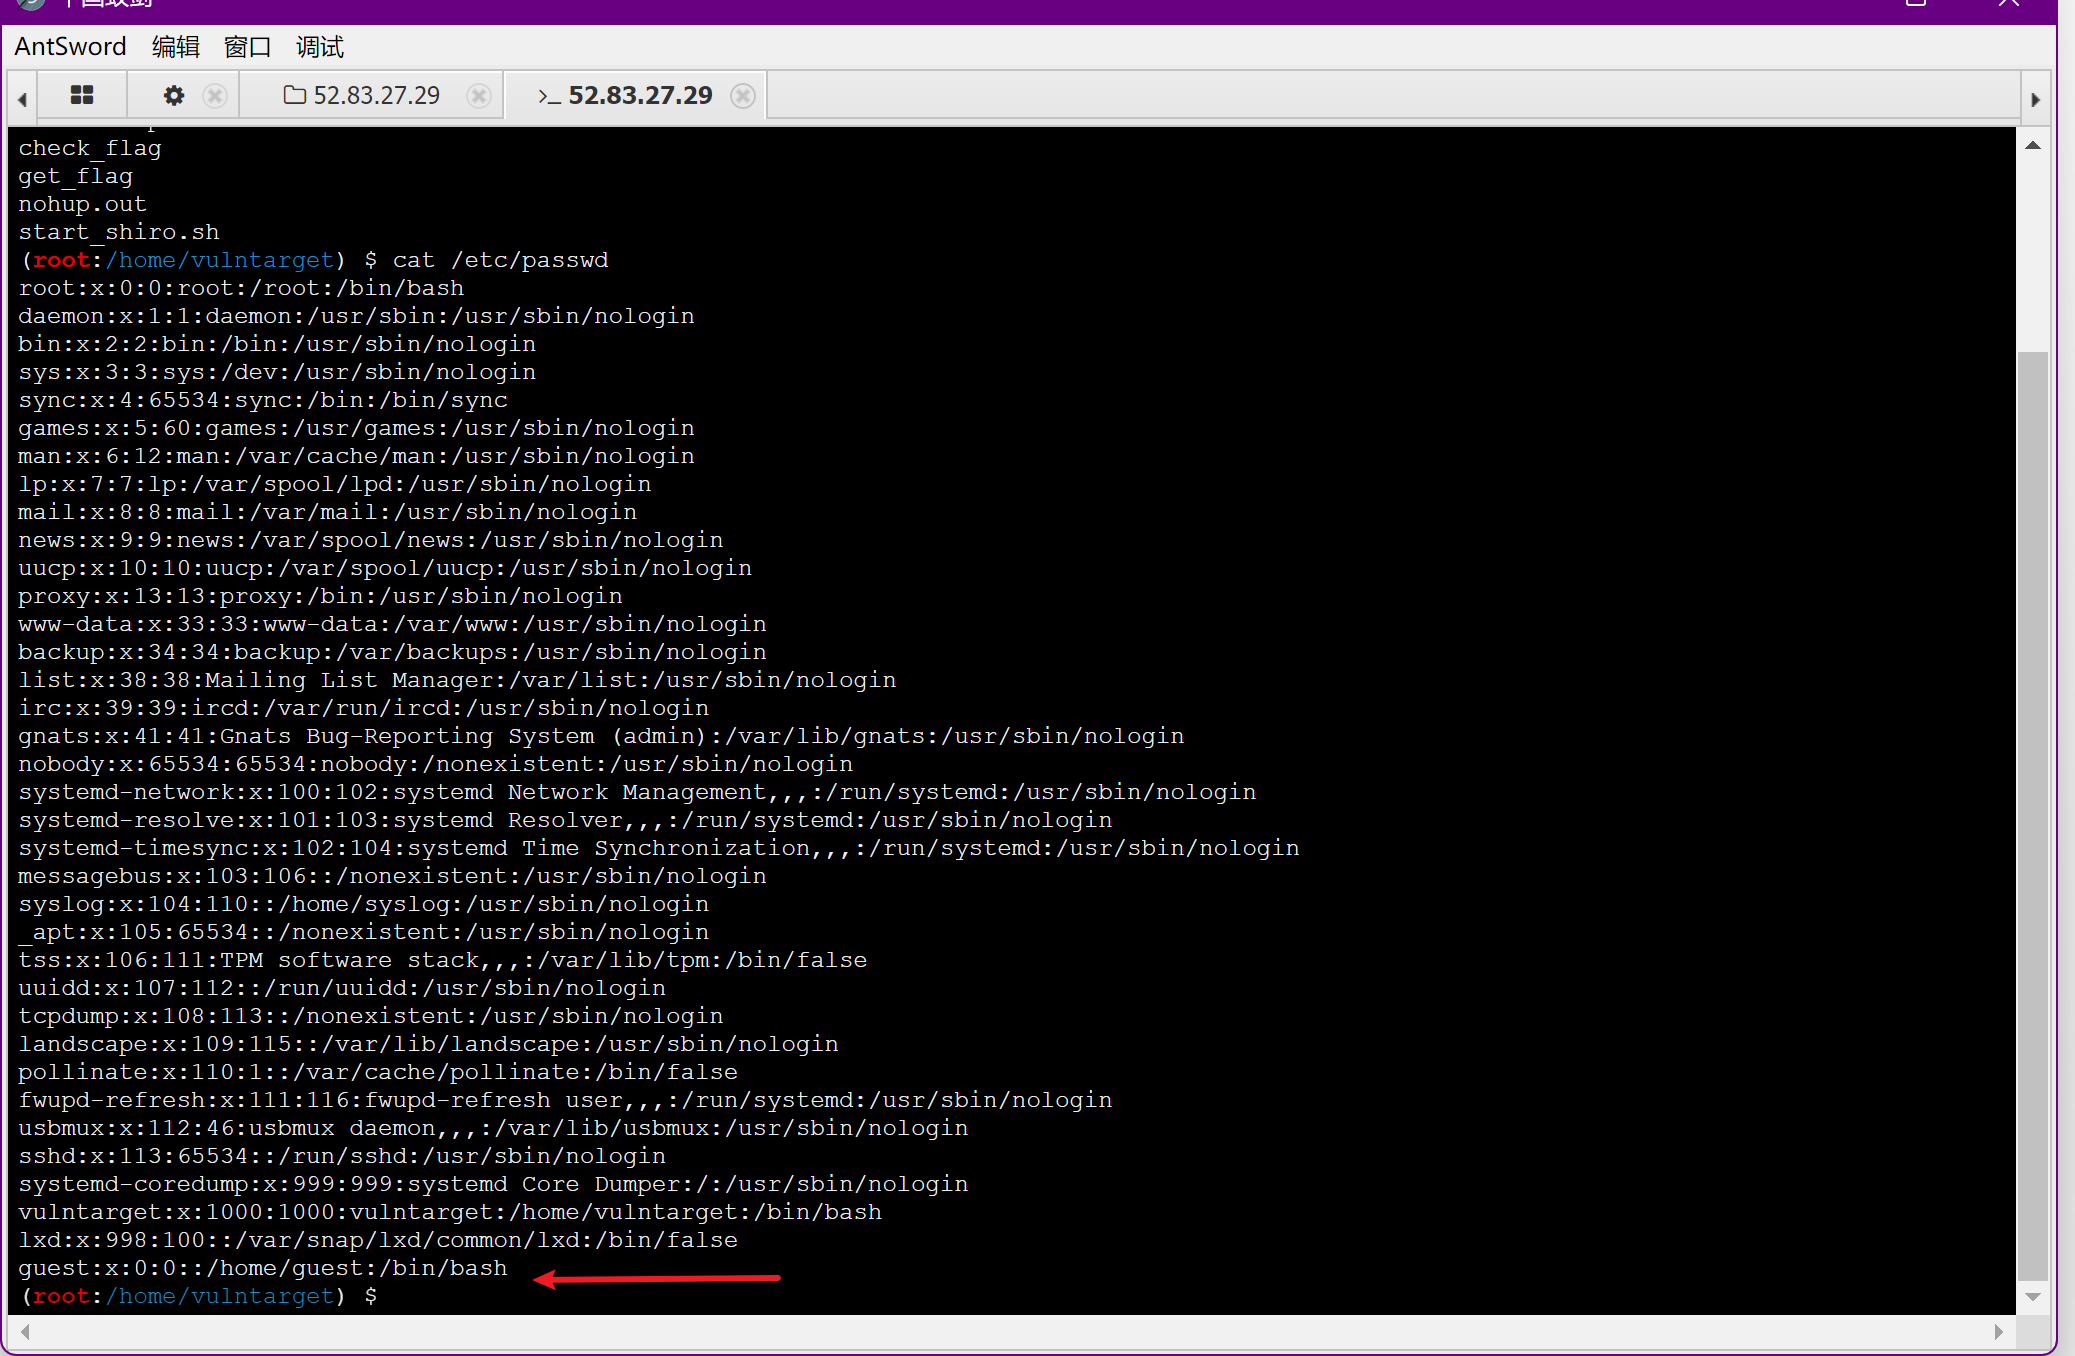
Task: Open the grid home tab
Action: pos(82,95)
